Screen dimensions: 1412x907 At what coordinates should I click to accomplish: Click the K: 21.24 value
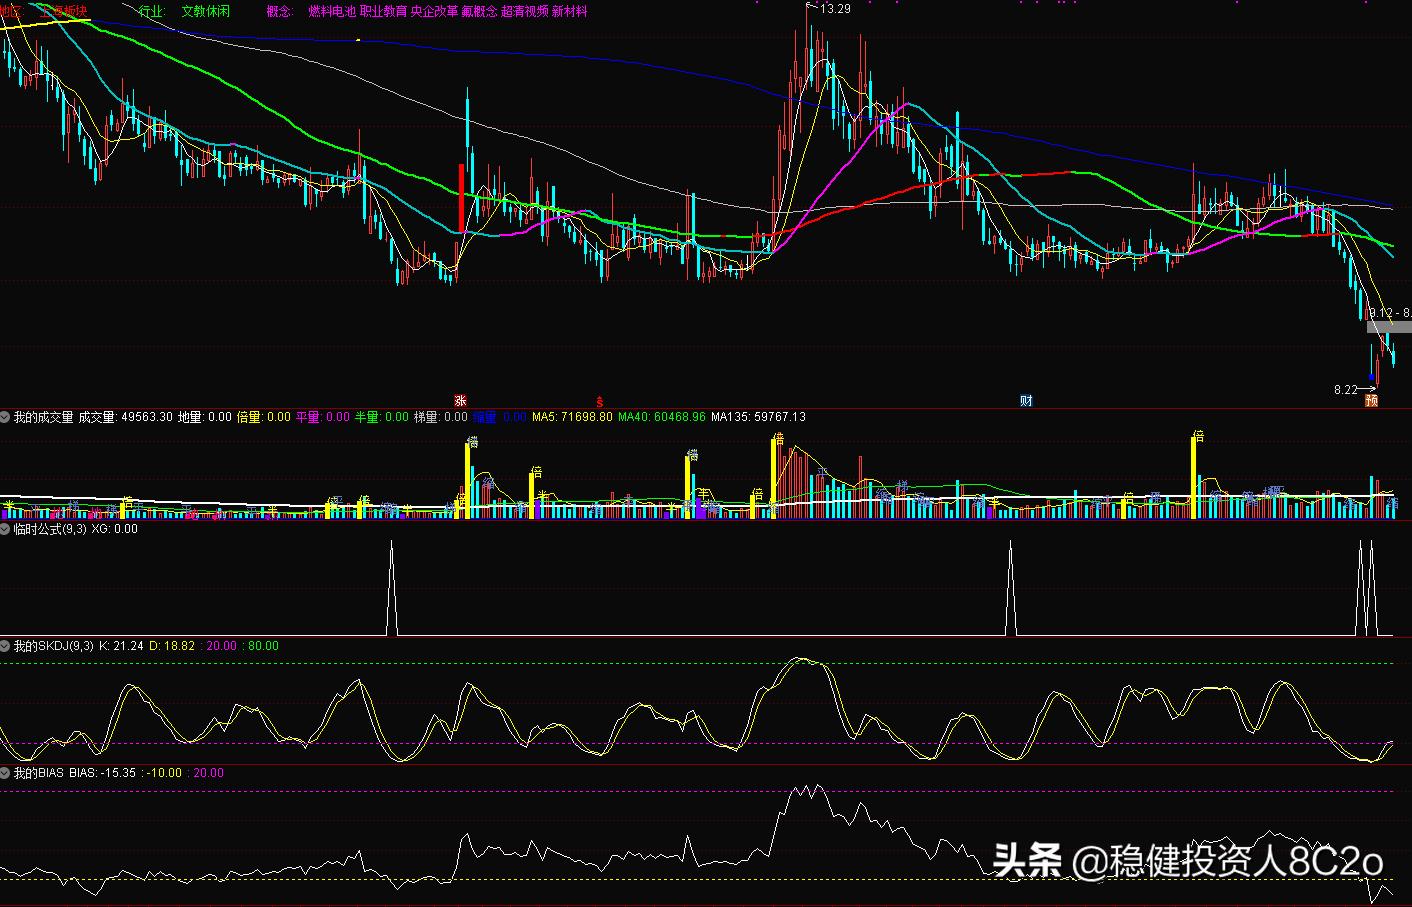pyautogui.click(x=121, y=646)
